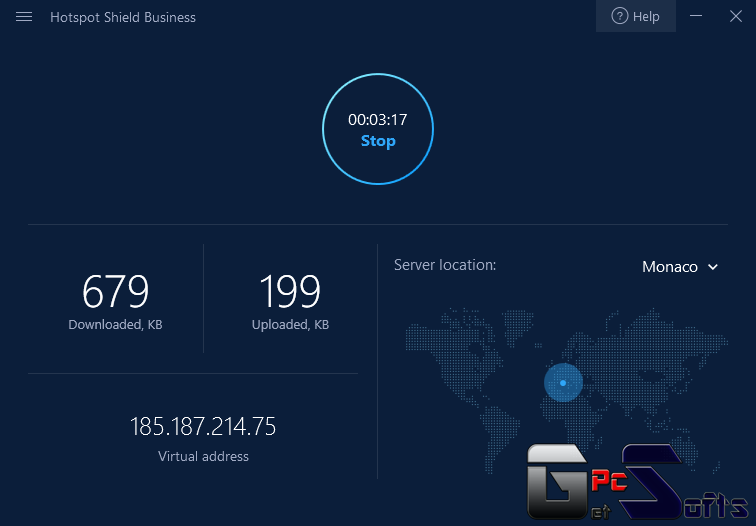756x526 pixels.
Task: Select the 679 downloaded value
Action: pos(115,291)
